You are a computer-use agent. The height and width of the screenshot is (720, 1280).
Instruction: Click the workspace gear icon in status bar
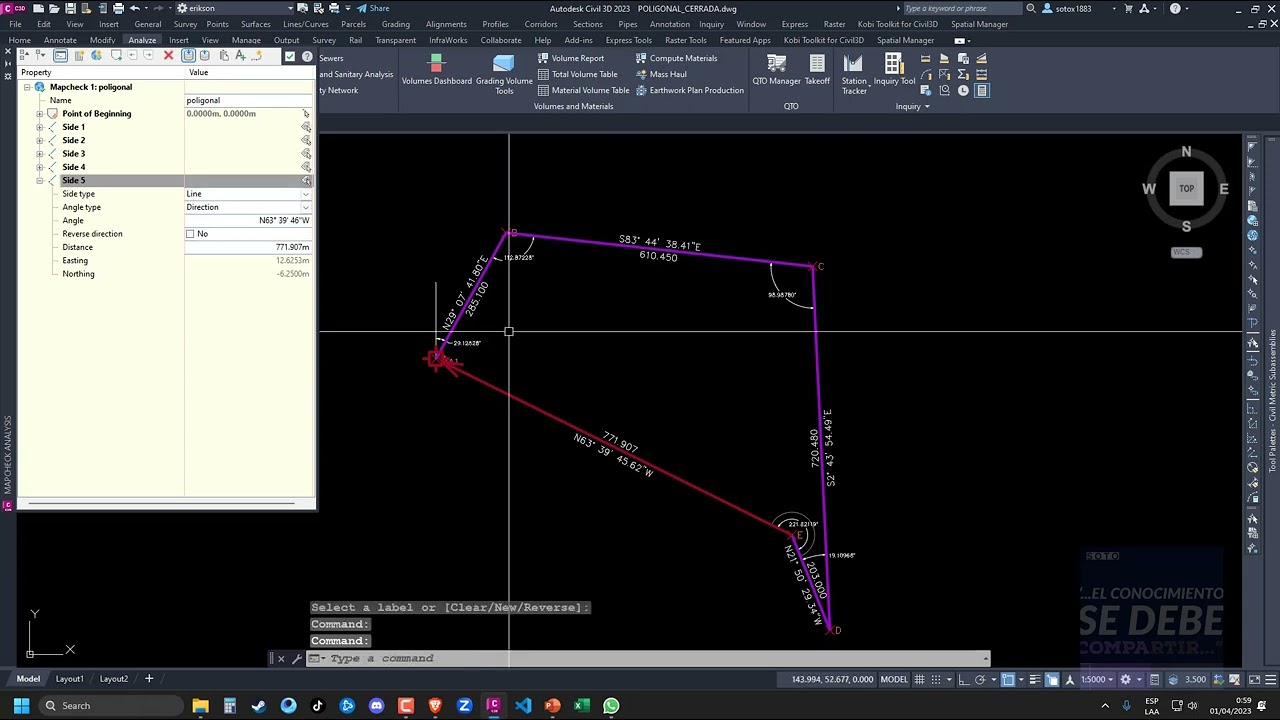[1125, 679]
